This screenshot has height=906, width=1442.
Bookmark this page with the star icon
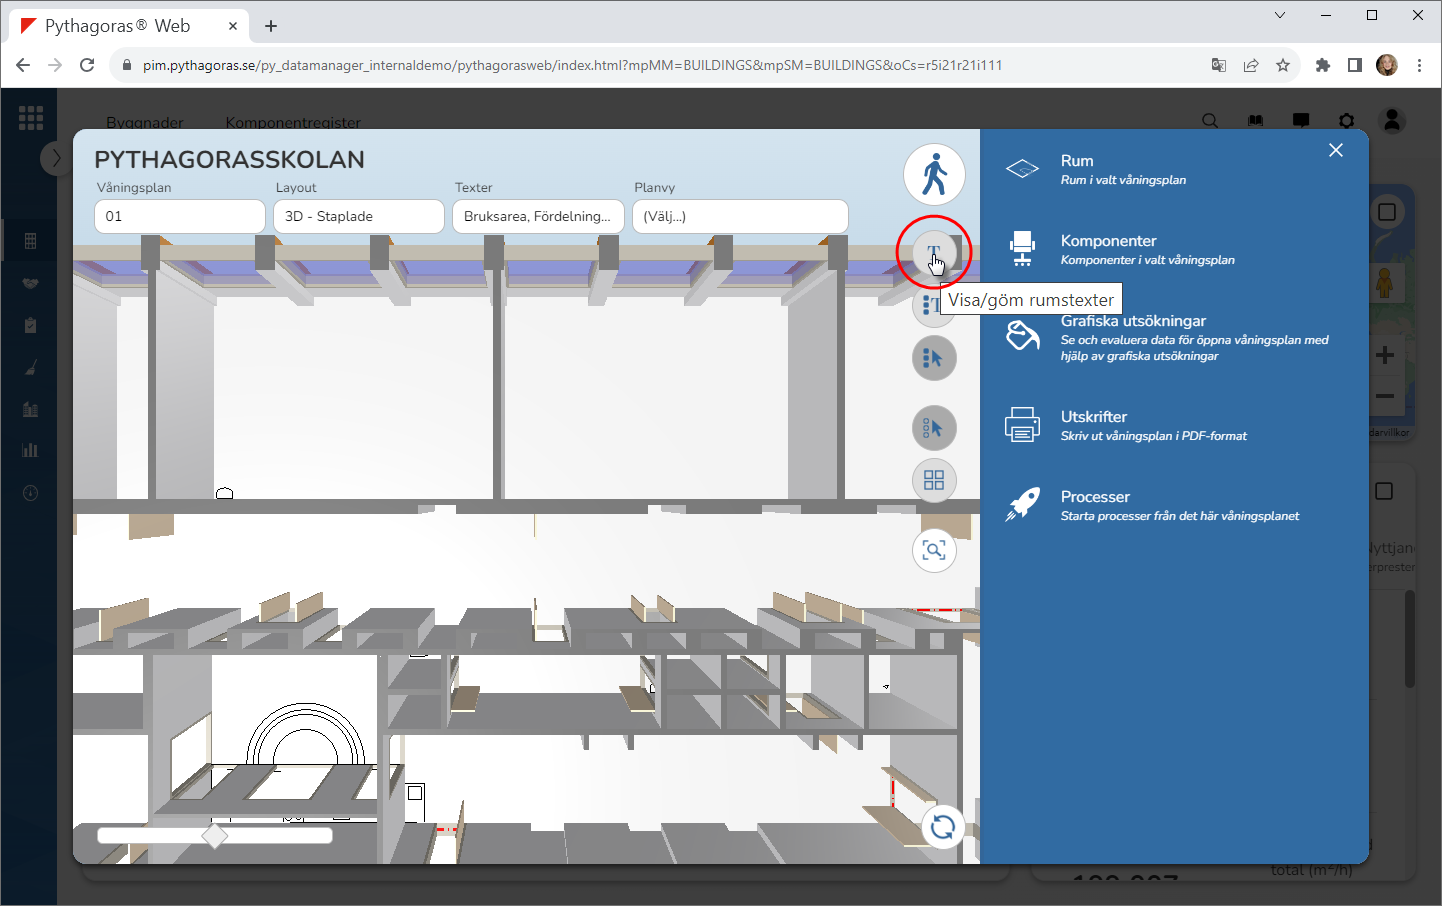1283,65
